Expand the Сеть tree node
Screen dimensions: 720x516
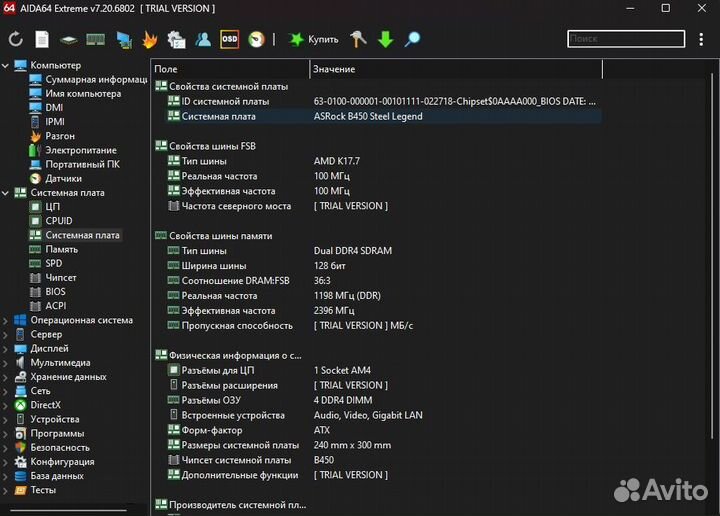click(6, 392)
